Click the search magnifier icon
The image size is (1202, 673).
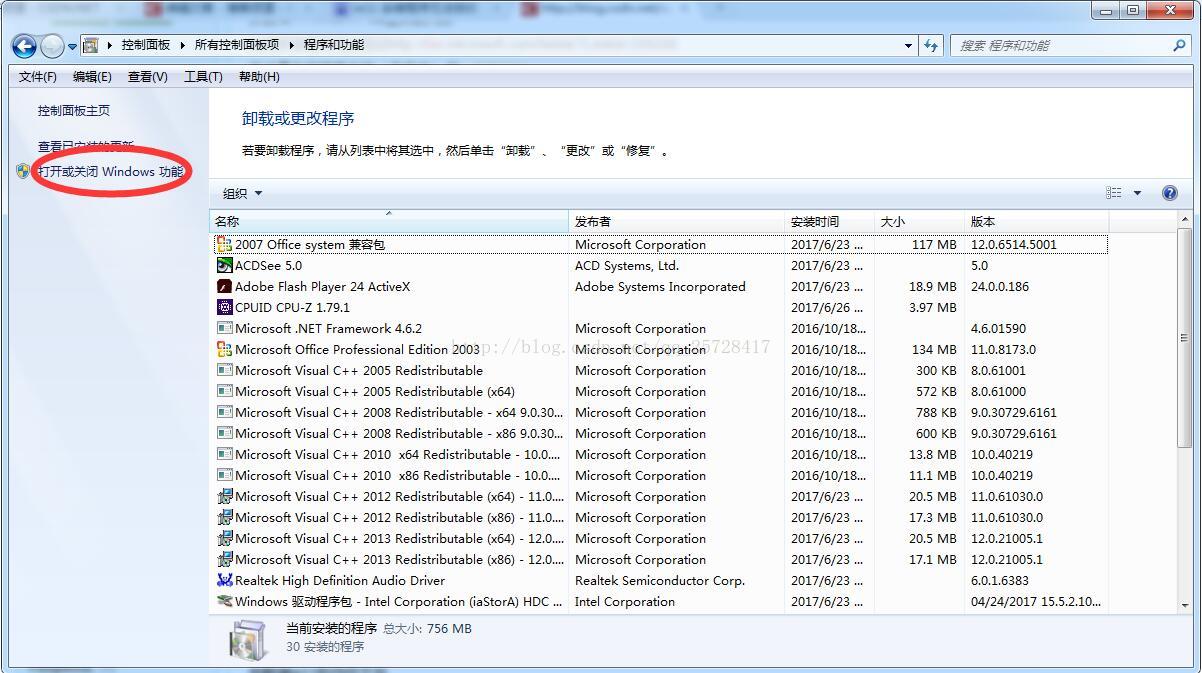[1179, 45]
